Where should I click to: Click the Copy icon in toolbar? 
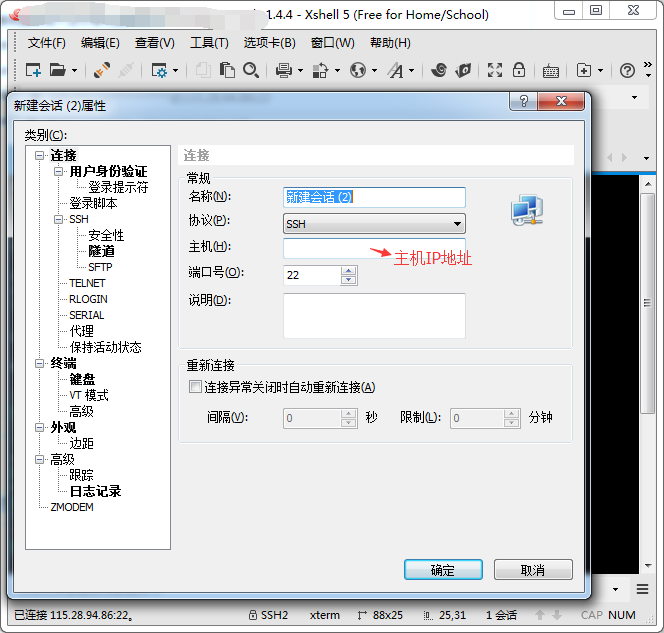click(x=203, y=70)
